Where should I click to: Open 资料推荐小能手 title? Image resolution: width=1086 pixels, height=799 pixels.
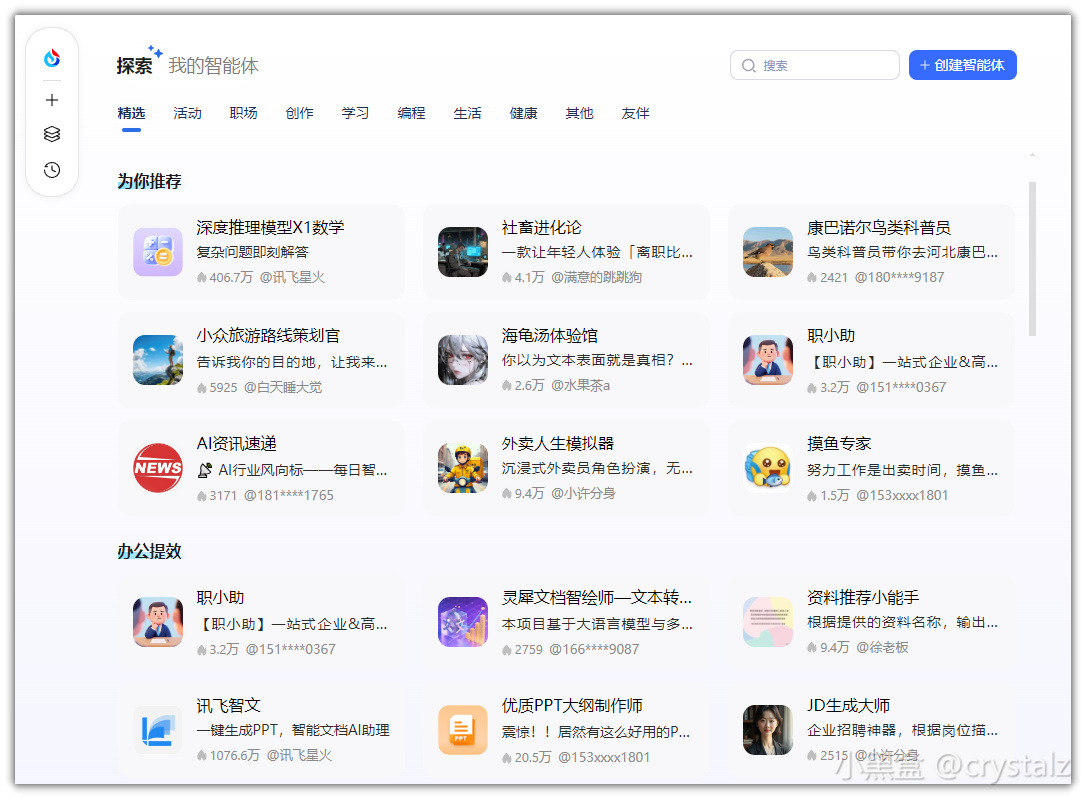click(x=863, y=598)
